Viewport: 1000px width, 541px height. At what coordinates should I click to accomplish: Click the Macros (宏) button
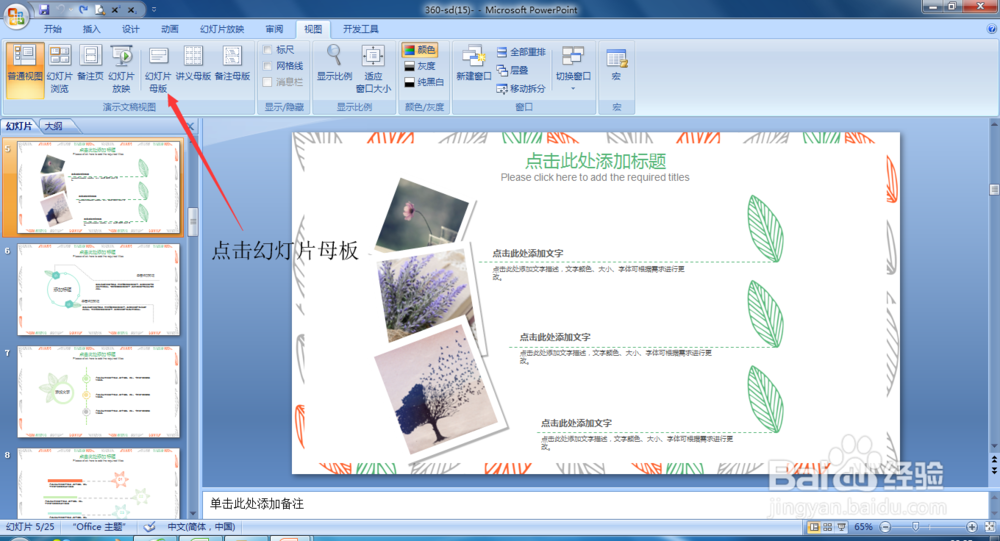(x=616, y=64)
